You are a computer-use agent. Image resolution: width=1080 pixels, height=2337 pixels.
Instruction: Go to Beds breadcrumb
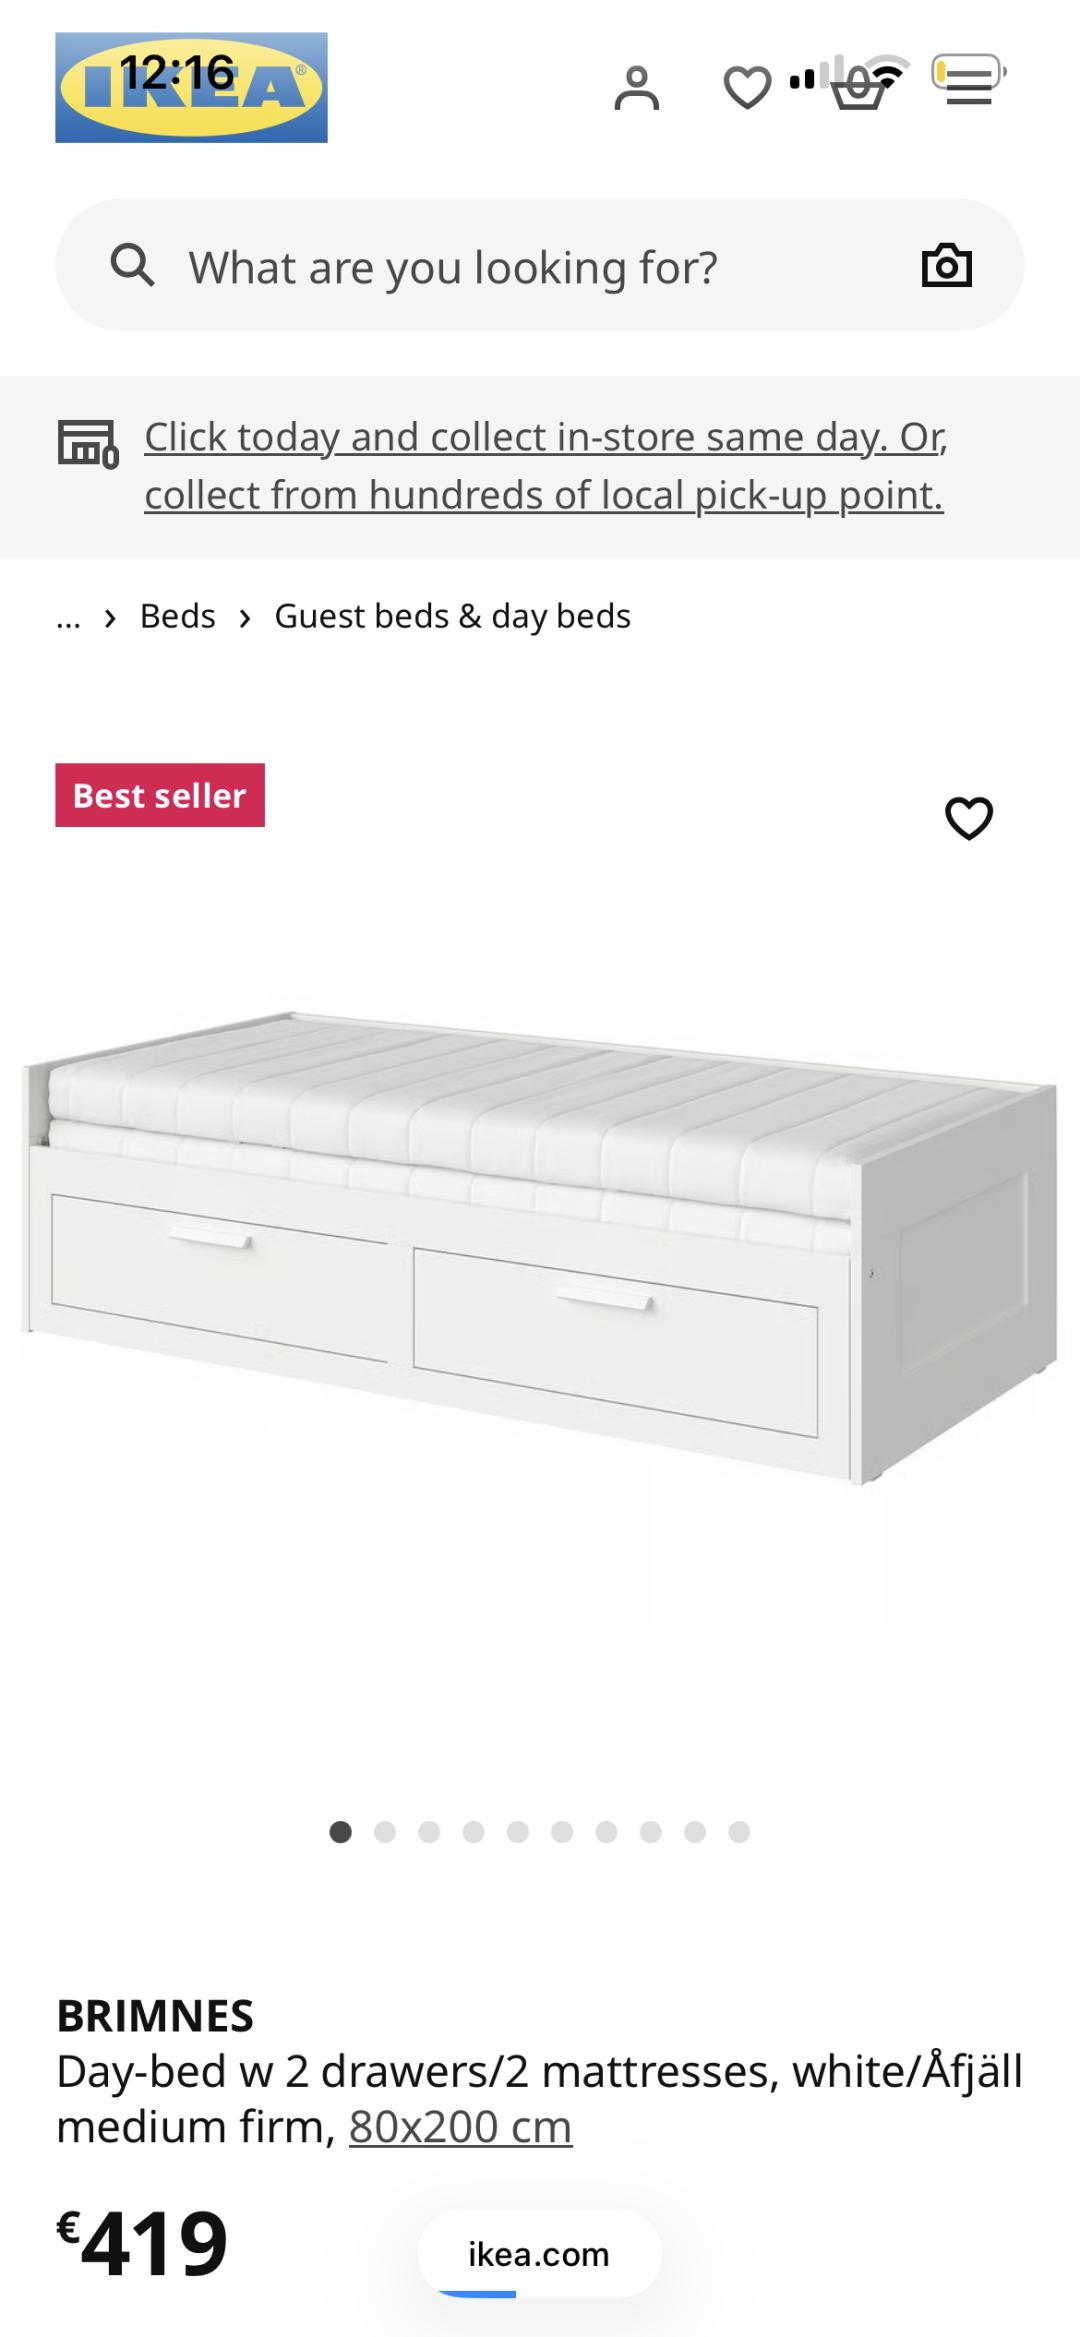[x=178, y=616]
